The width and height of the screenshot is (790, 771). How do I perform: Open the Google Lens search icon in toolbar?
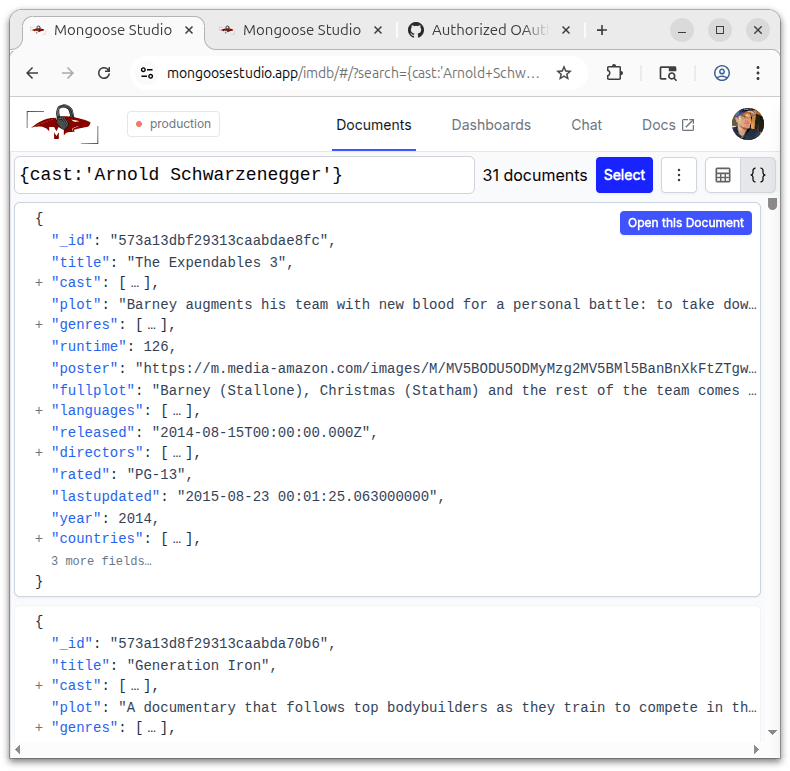click(668, 73)
